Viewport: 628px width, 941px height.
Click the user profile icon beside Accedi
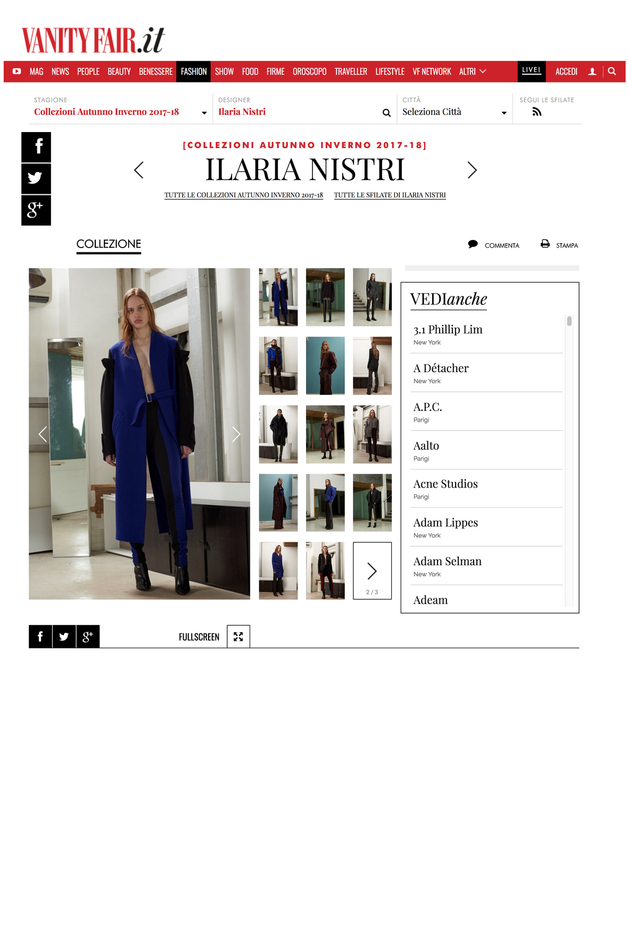(592, 71)
